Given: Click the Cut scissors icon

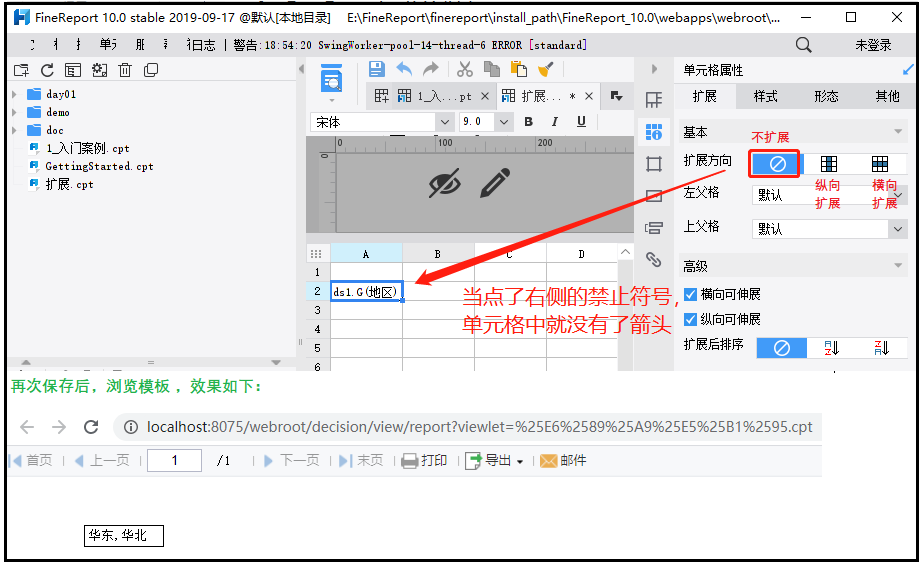Looking at the screenshot, I should (465, 69).
